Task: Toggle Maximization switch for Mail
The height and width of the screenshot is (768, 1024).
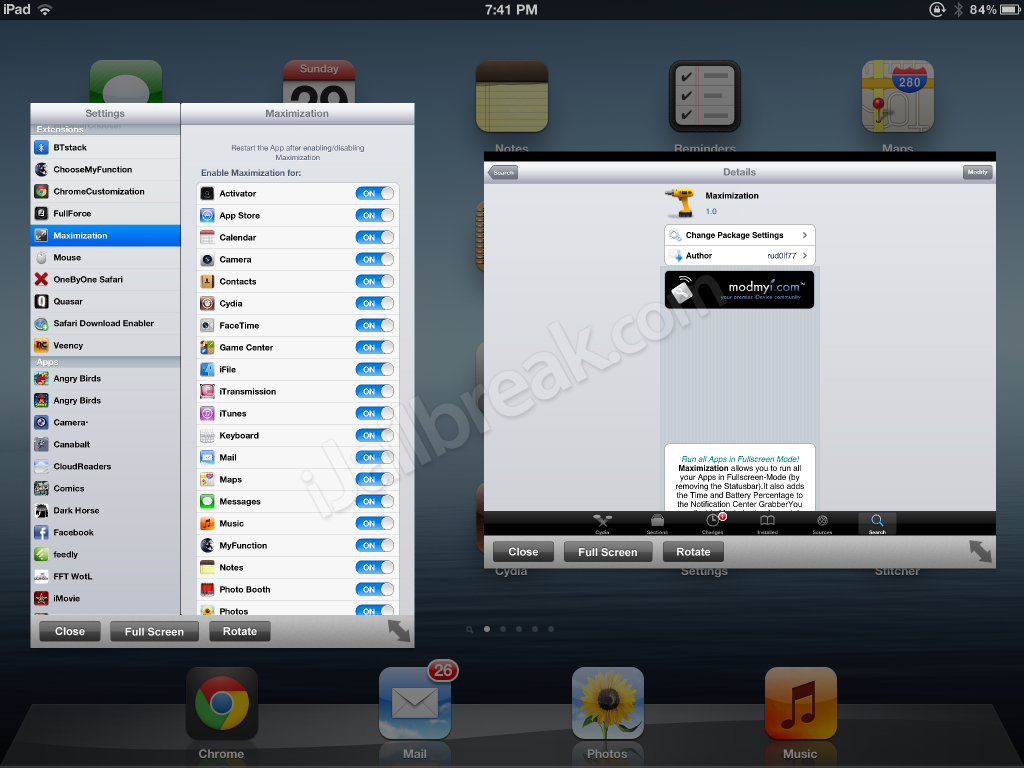Action: click(x=374, y=457)
